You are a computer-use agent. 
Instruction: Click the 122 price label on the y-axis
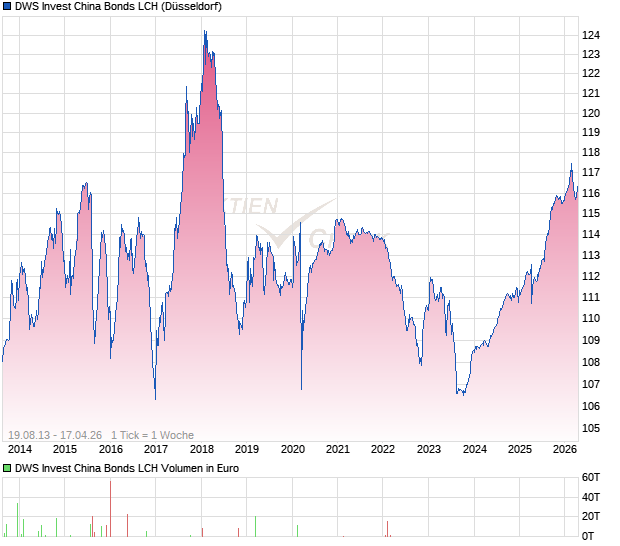pos(591,74)
